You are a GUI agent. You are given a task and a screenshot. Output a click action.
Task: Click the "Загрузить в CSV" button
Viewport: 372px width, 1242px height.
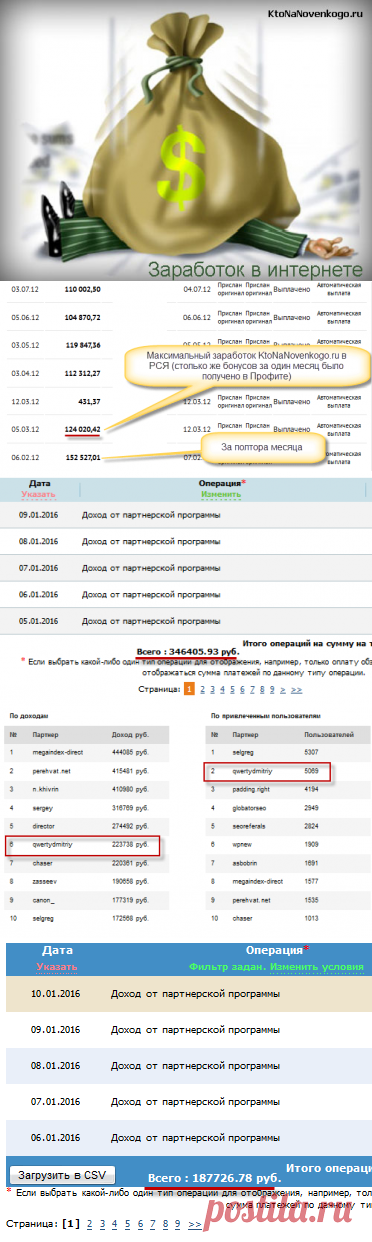click(x=62, y=1175)
